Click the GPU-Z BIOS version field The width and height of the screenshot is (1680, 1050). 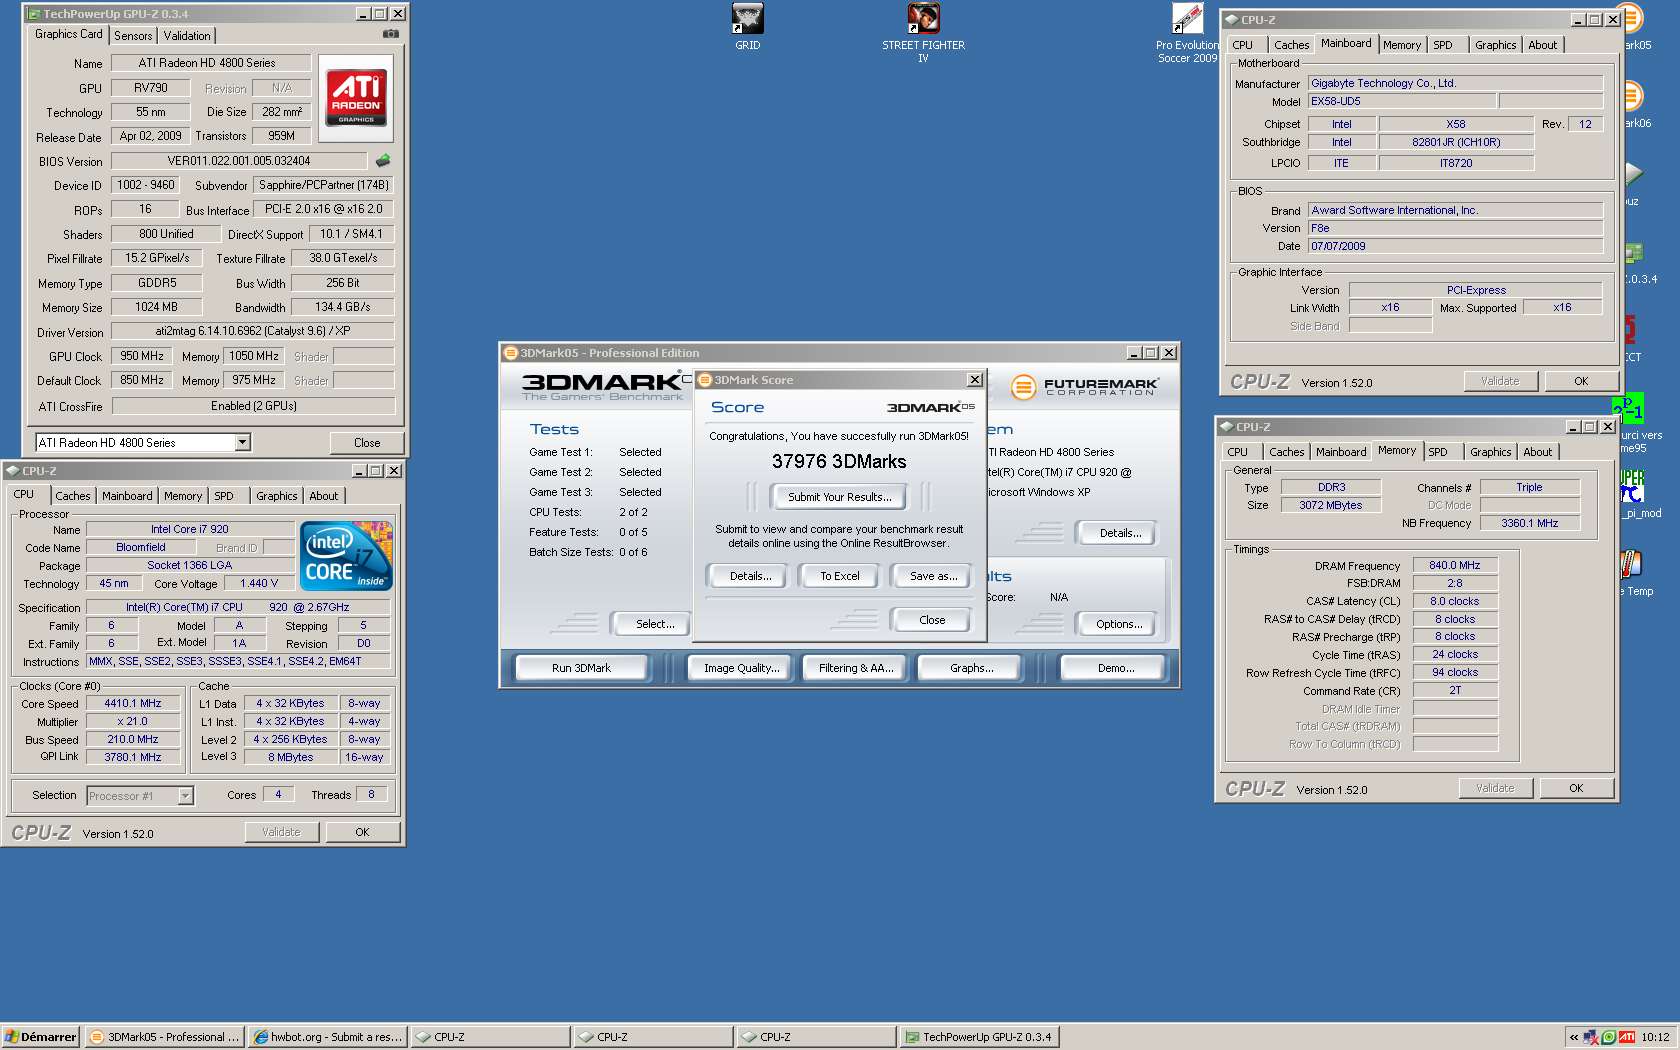238,160
